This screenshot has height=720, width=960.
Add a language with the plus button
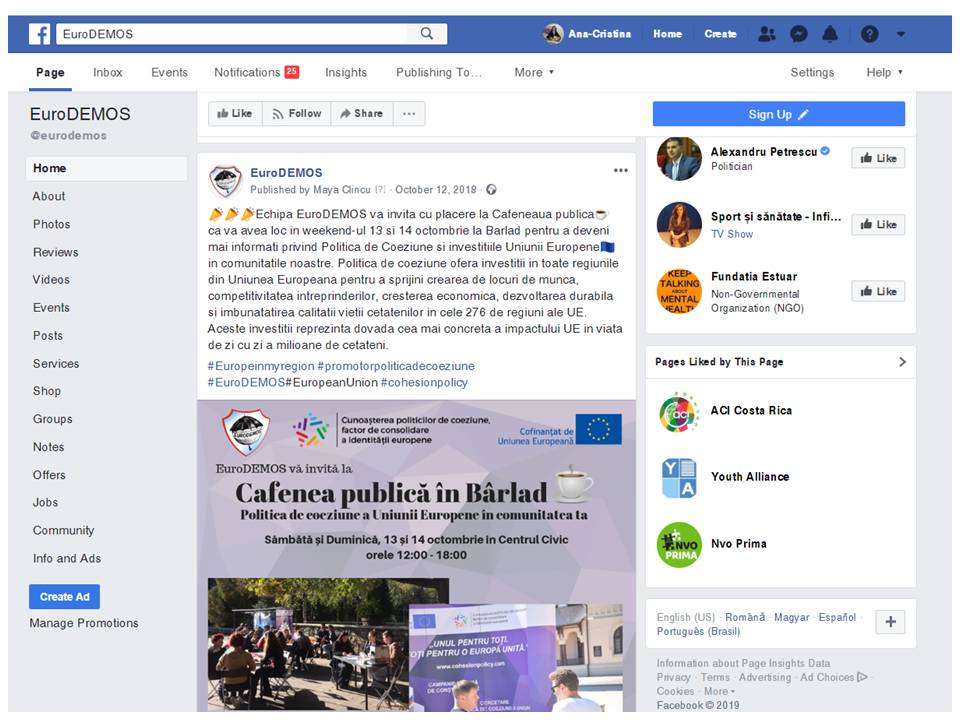(x=890, y=622)
